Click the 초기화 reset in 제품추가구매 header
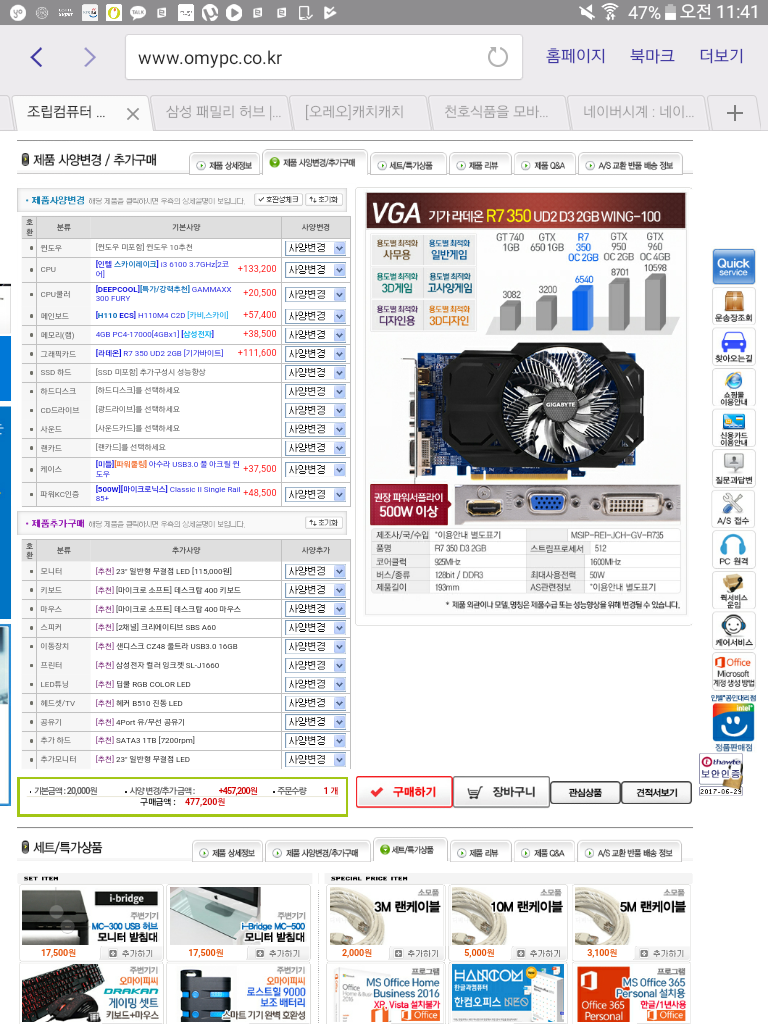 (x=324, y=522)
